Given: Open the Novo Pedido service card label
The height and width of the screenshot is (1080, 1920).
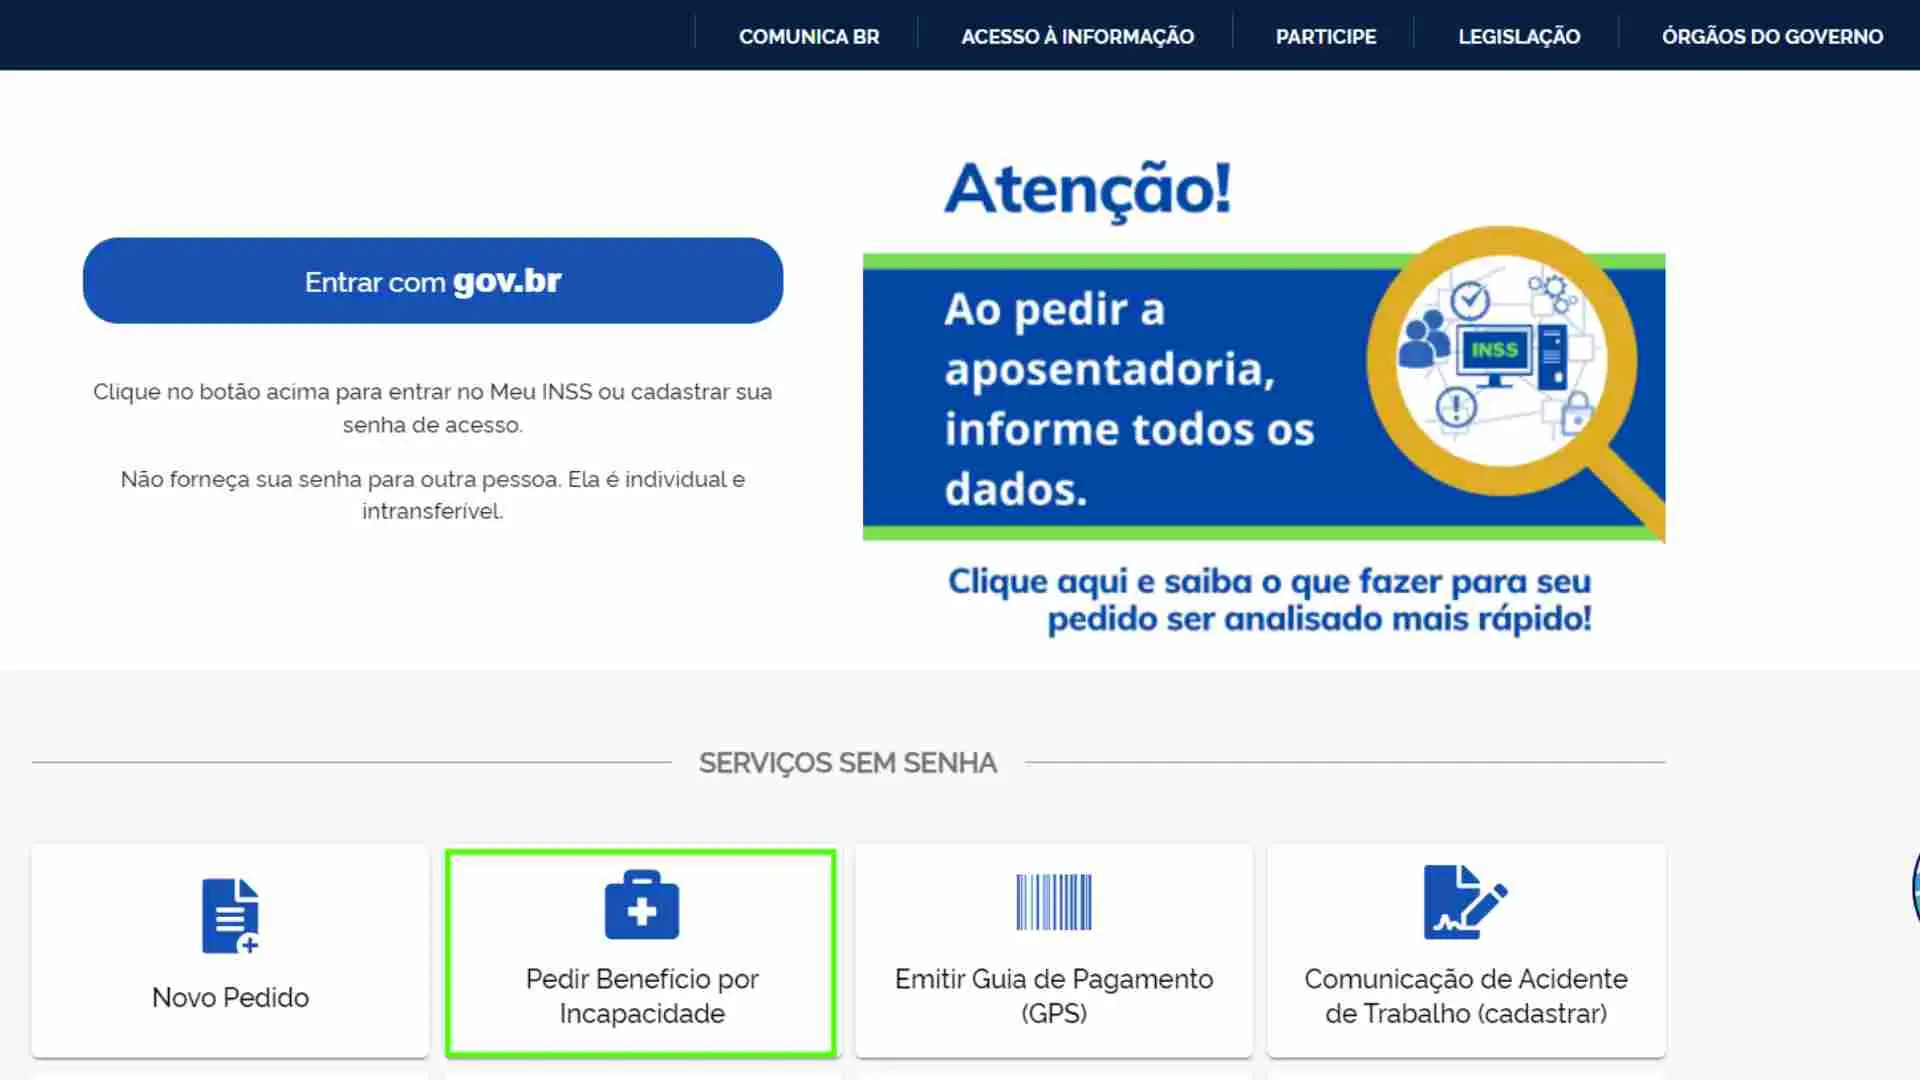Looking at the screenshot, I should point(230,997).
